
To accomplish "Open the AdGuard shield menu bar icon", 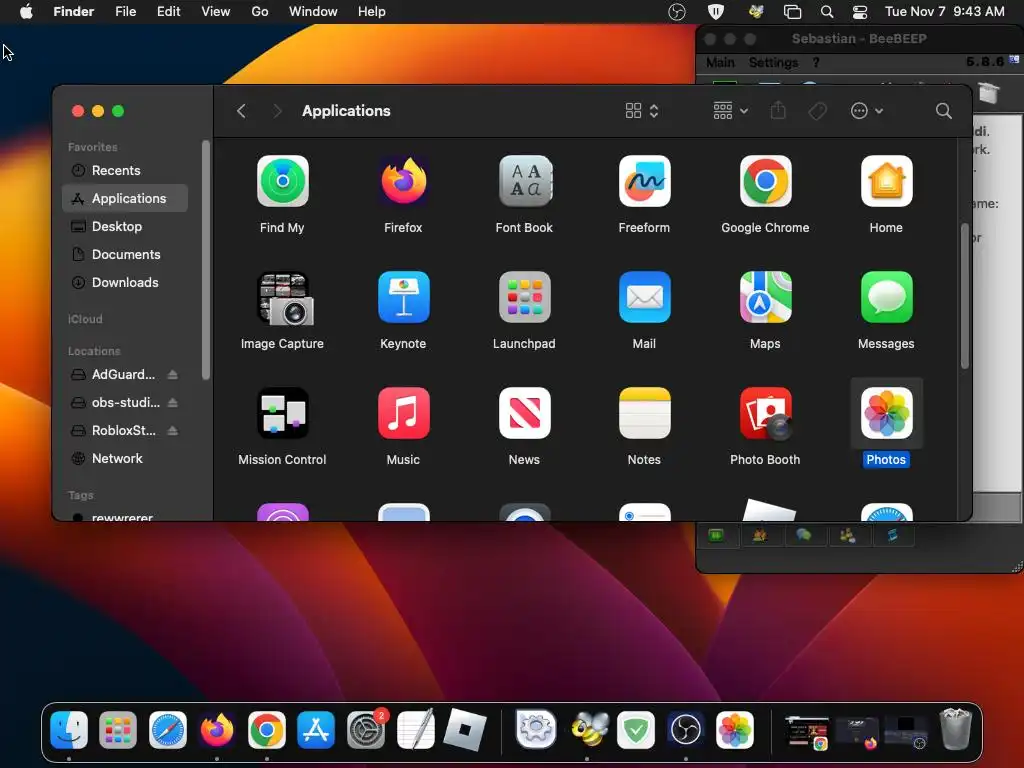I will tap(716, 12).
